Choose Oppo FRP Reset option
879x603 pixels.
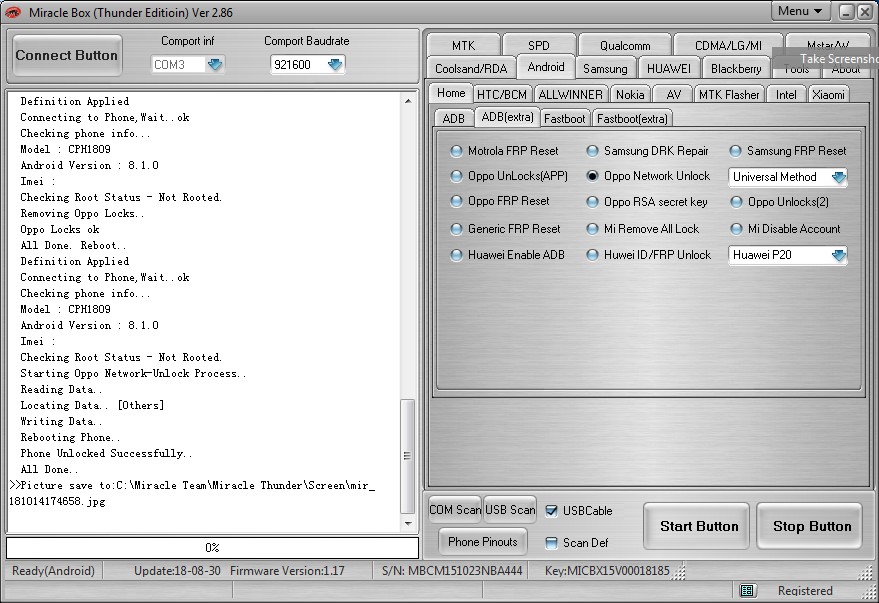coord(456,201)
